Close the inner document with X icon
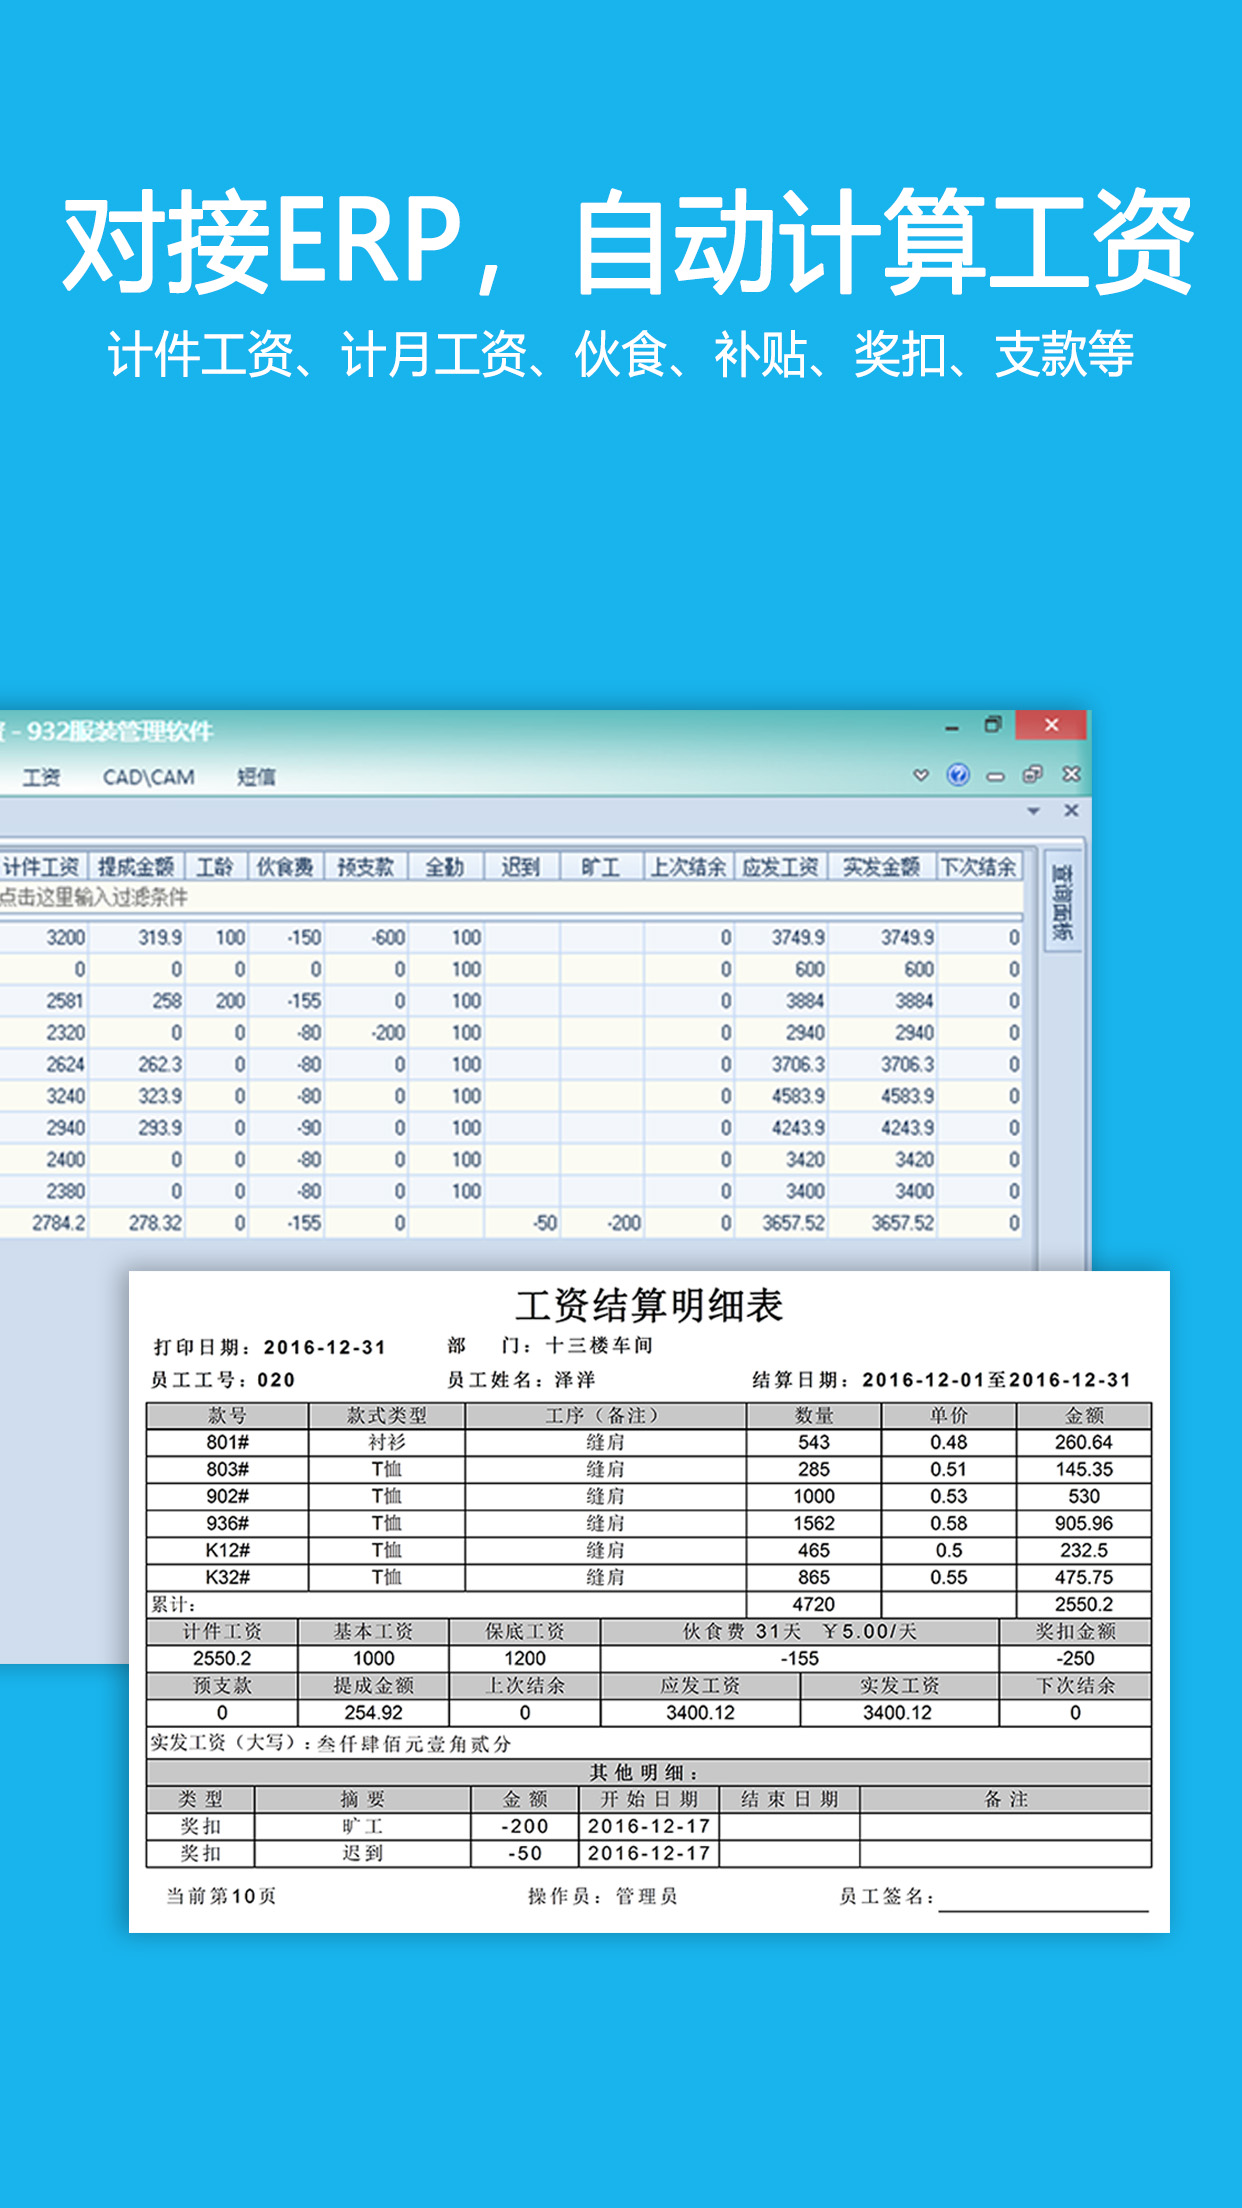The width and height of the screenshot is (1242, 2208). coord(1071,775)
